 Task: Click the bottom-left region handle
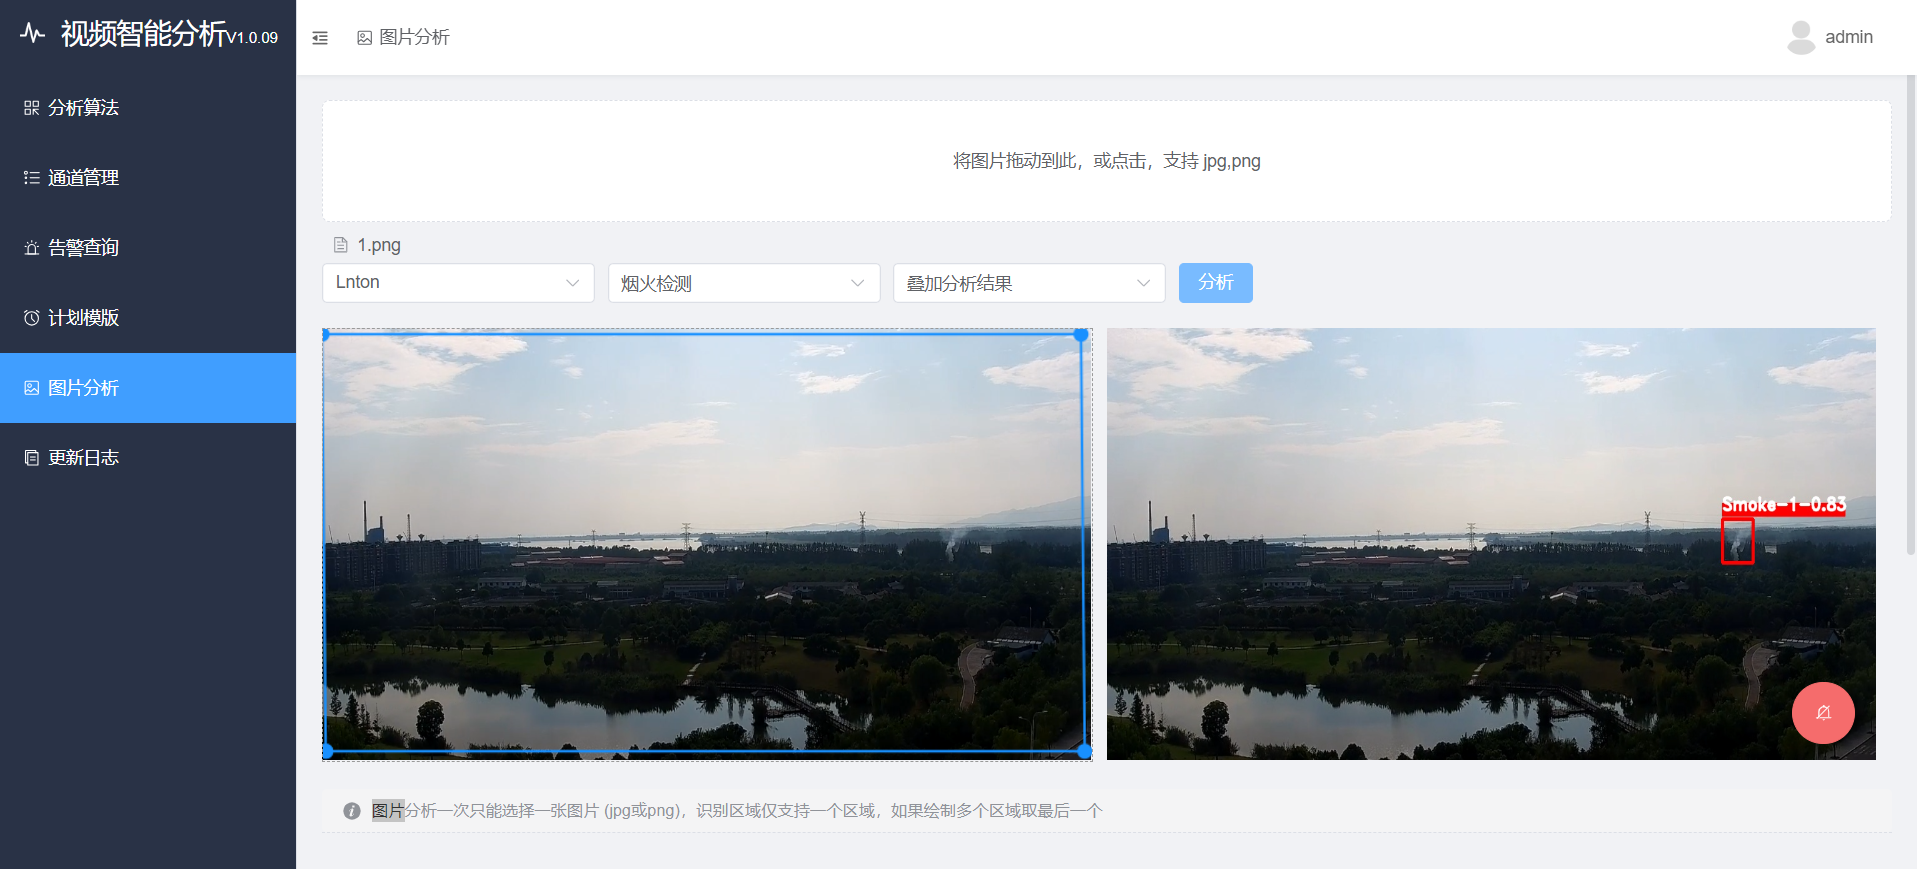(x=327, y=750)
